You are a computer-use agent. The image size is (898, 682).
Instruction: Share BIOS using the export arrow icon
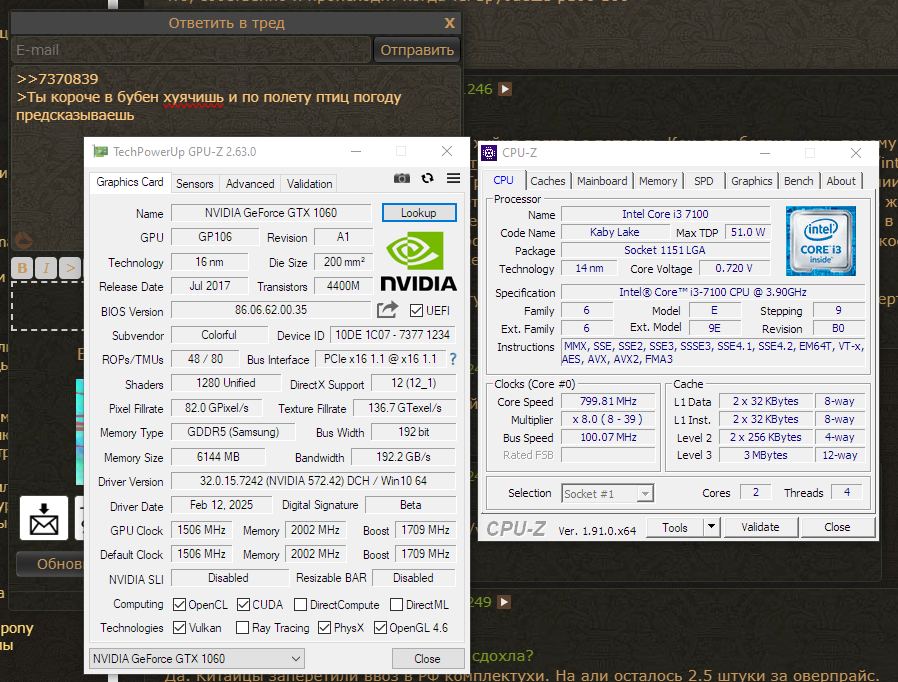388,310
